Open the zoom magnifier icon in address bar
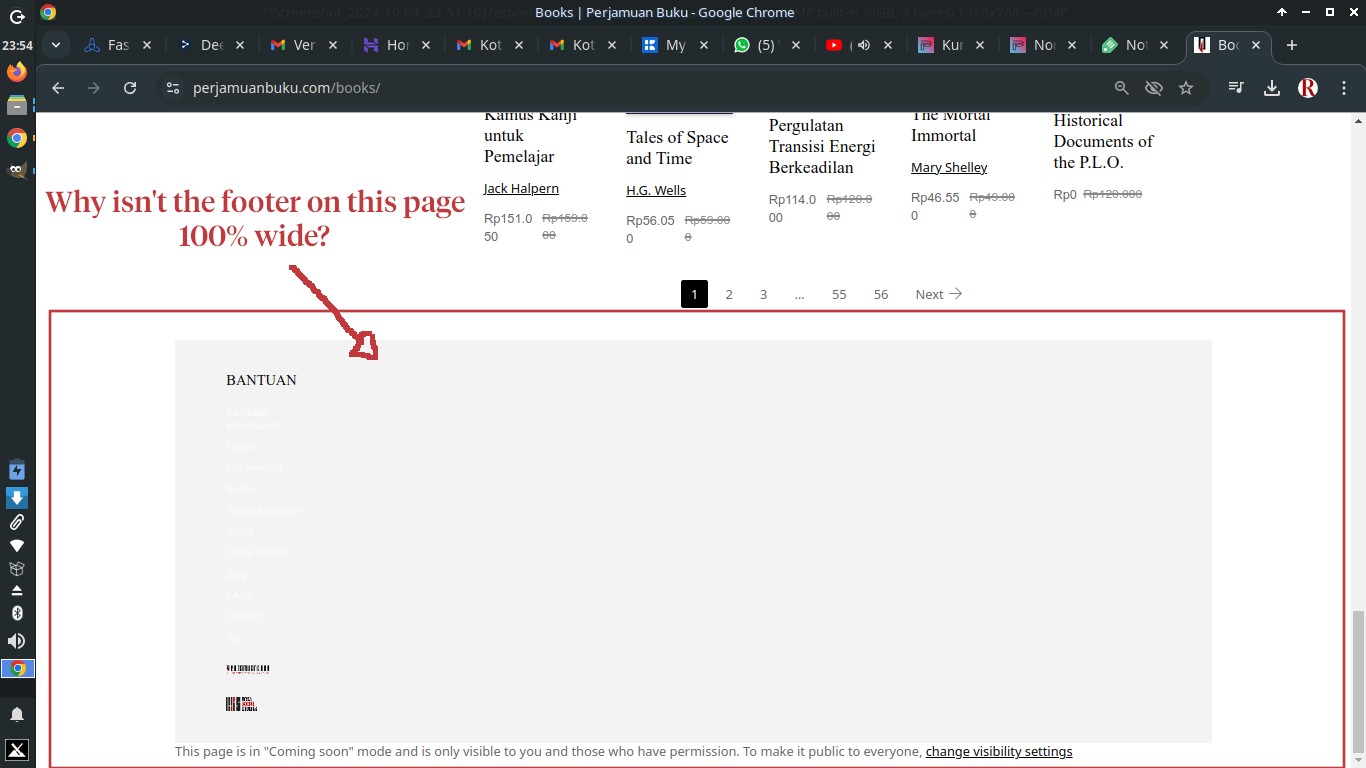The width and height of the screenshot is (1366, 768). click(1121, 88)
